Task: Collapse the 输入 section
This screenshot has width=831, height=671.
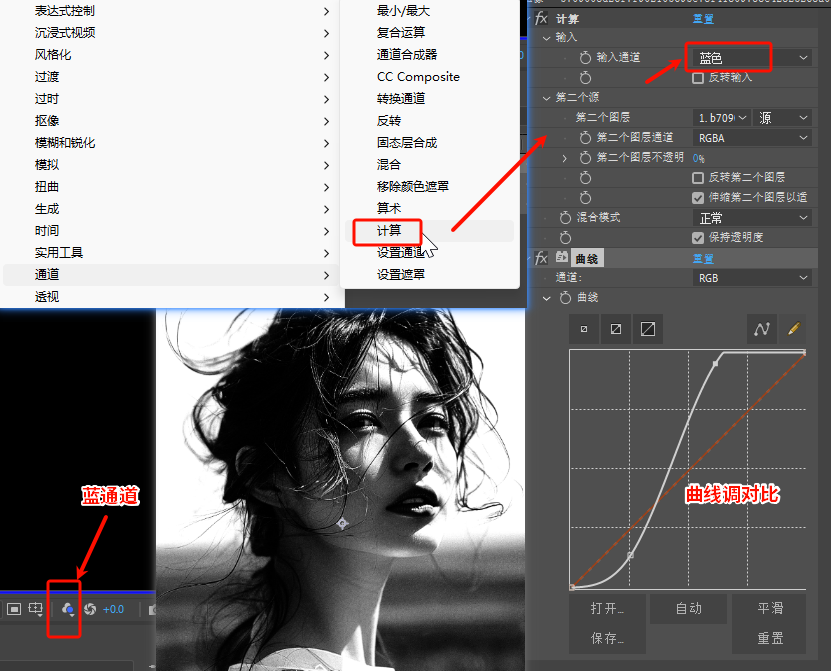Action: coord(546,38)
